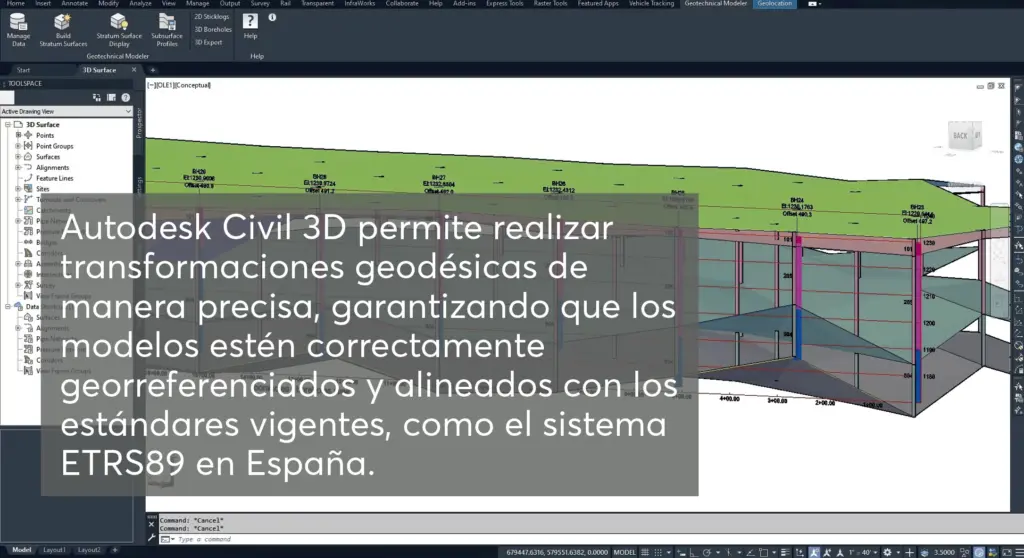Toggle grid display in status bar

[x=647, y=551]
